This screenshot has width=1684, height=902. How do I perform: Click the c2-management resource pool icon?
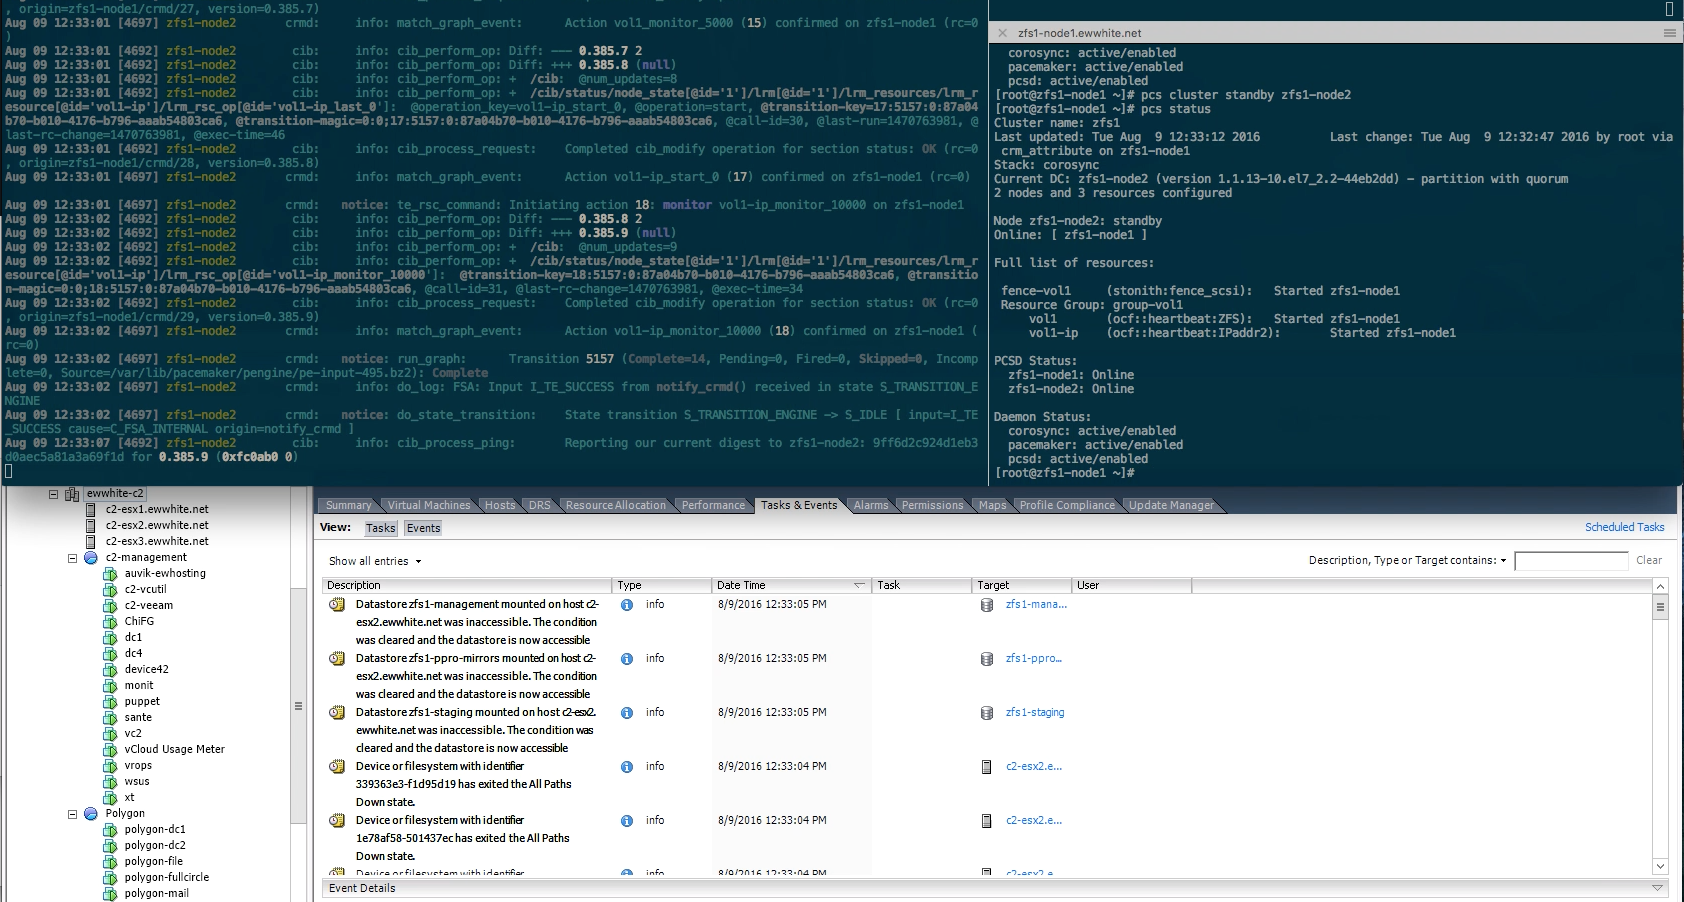[x=91, y=557]
